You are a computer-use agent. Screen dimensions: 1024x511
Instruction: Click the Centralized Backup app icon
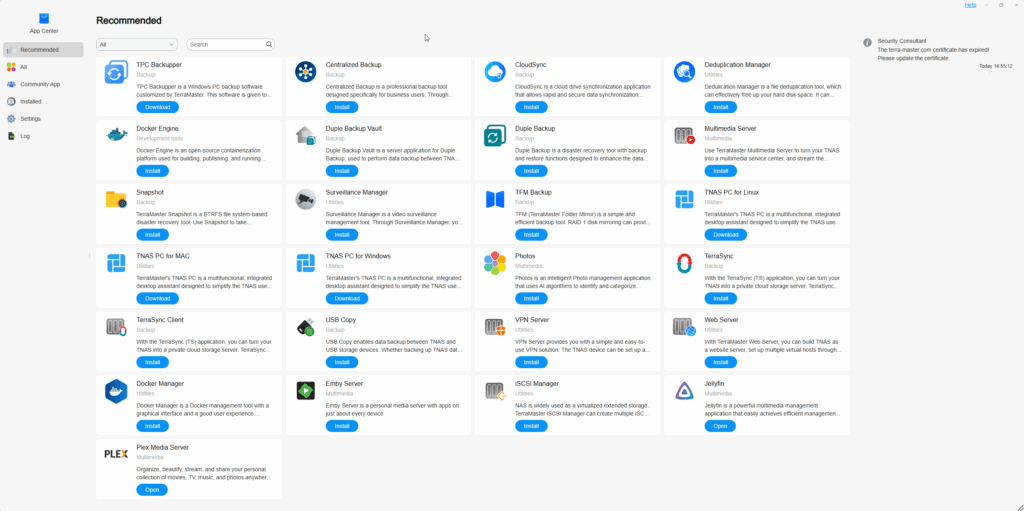pyautogui.click(x=306, y=72)
